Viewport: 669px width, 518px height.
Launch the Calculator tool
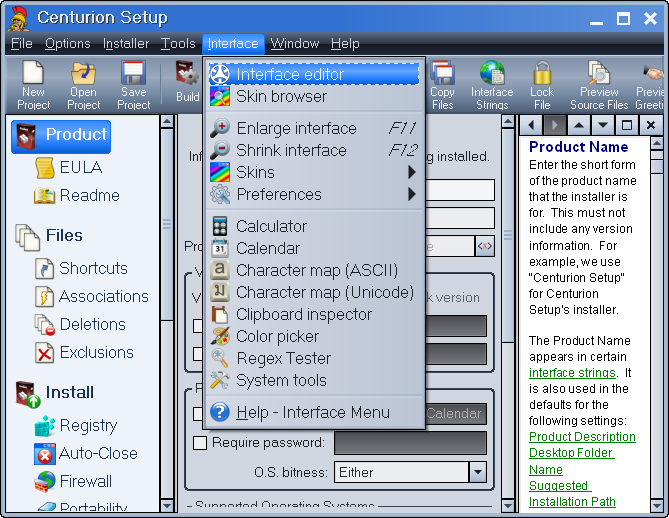(x=314, y=226)
